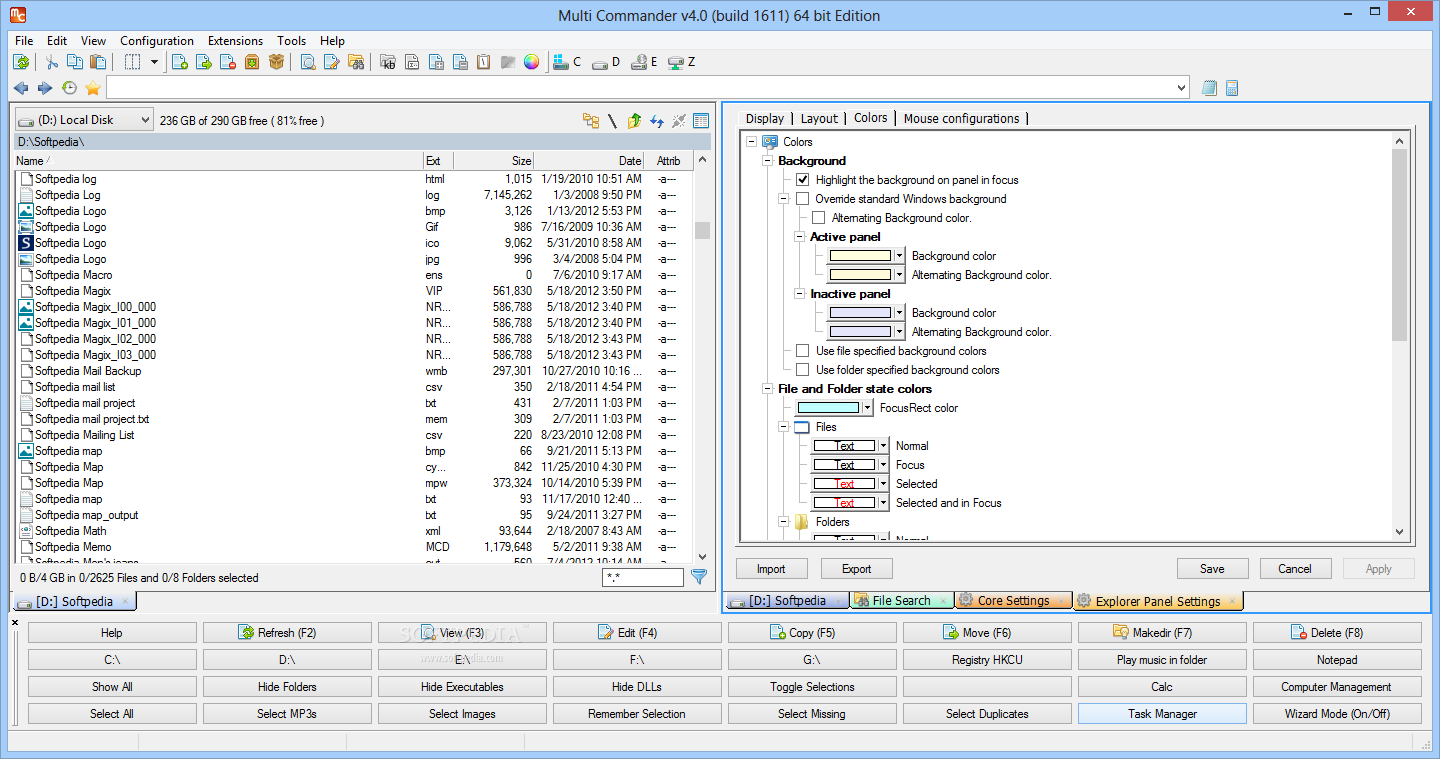Click the color wheel icon in toolbar
Viewport: 1440px width, 759px height.
(x=531, y=62)
